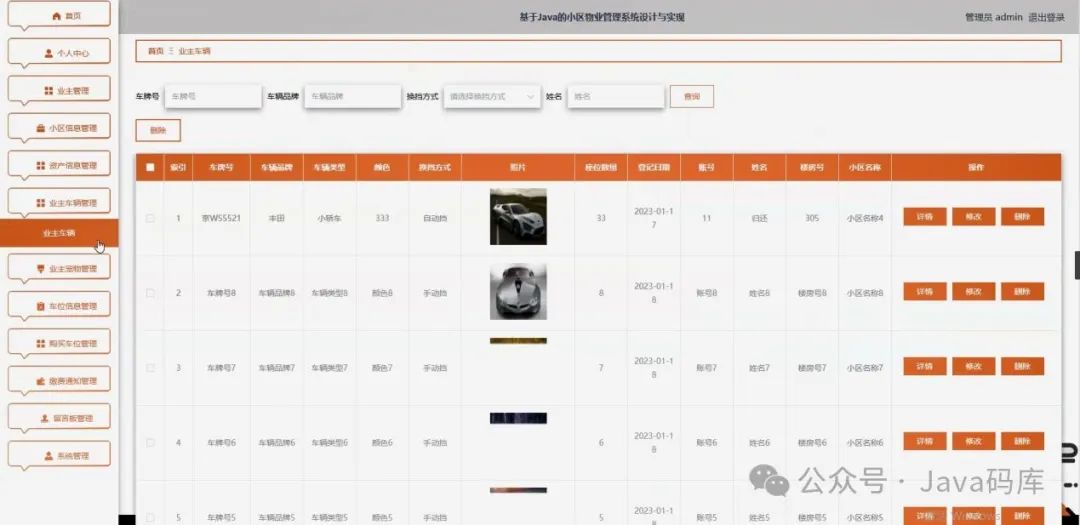Click cell 楼房号8
The width and height of the screenshot is (1080, 525).
(x=812, y=293)
